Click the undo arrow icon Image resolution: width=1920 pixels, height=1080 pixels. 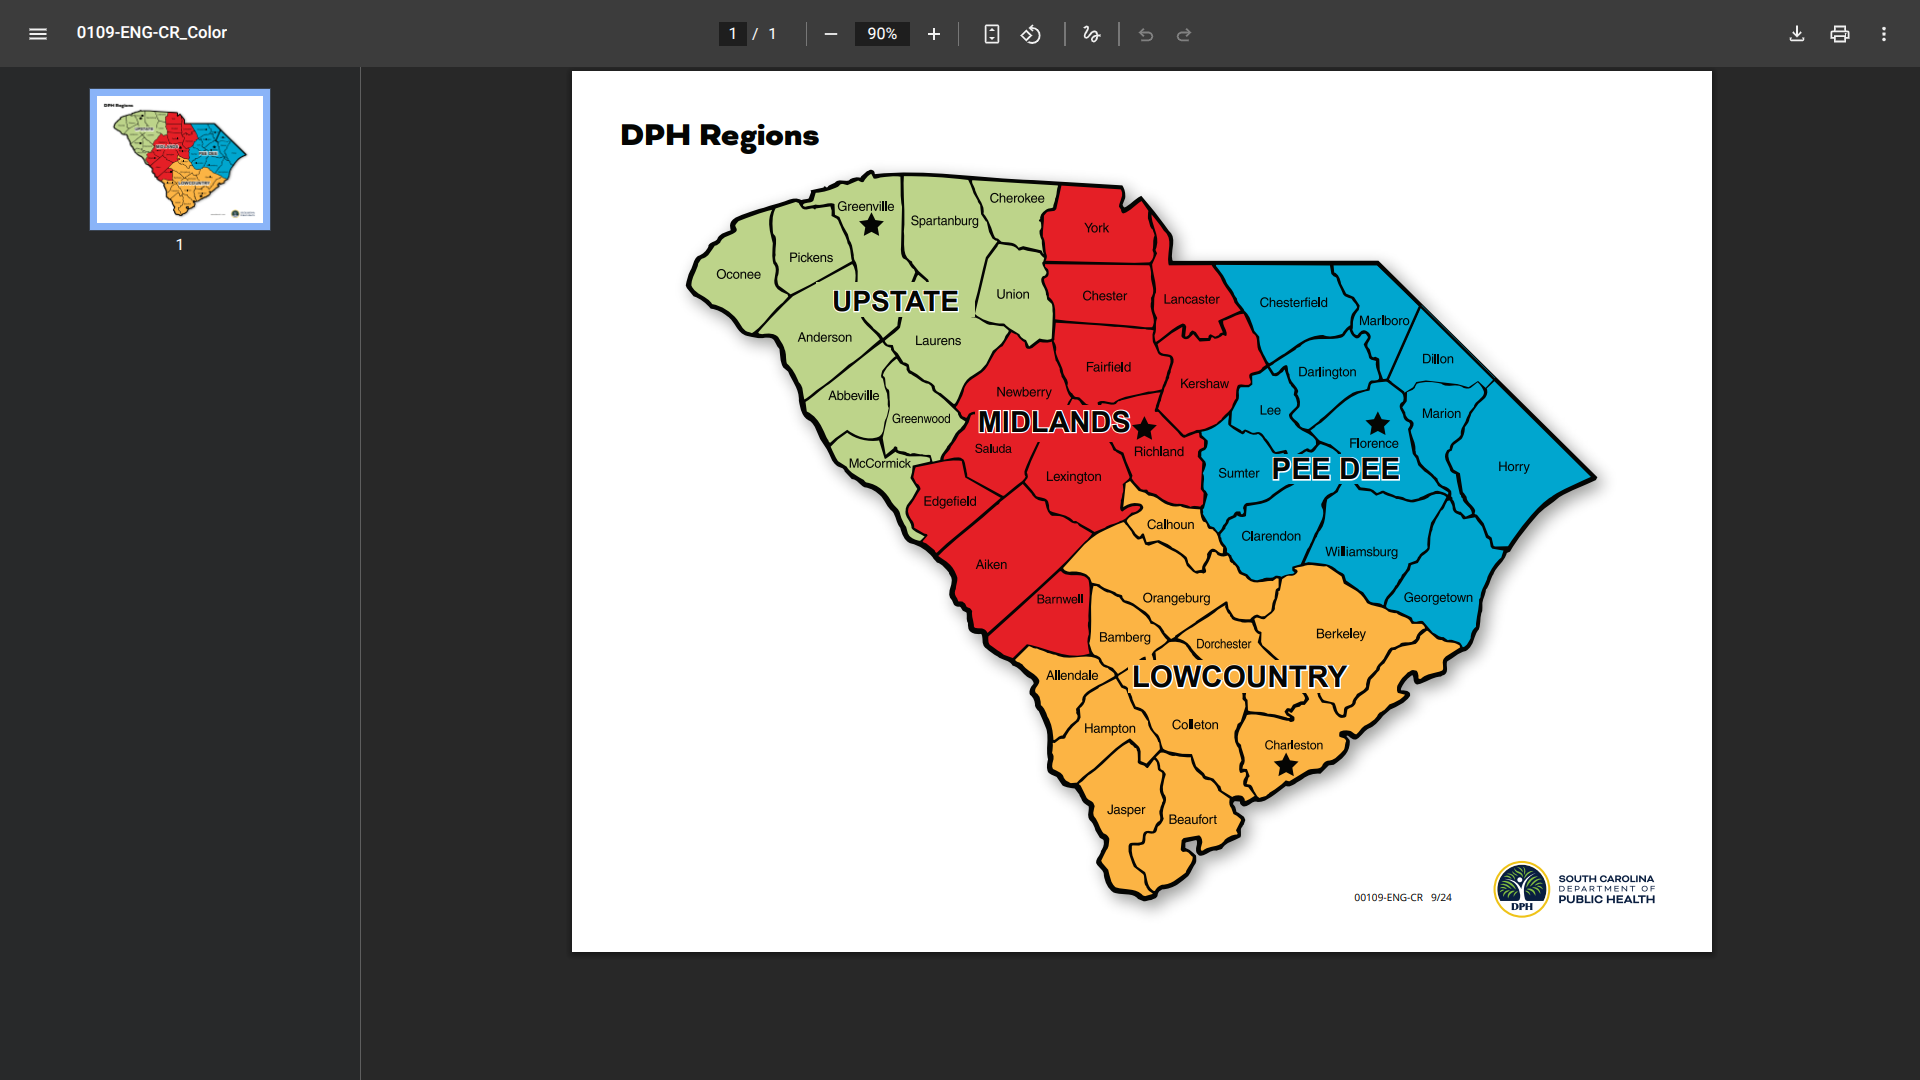click(1146, 35)
